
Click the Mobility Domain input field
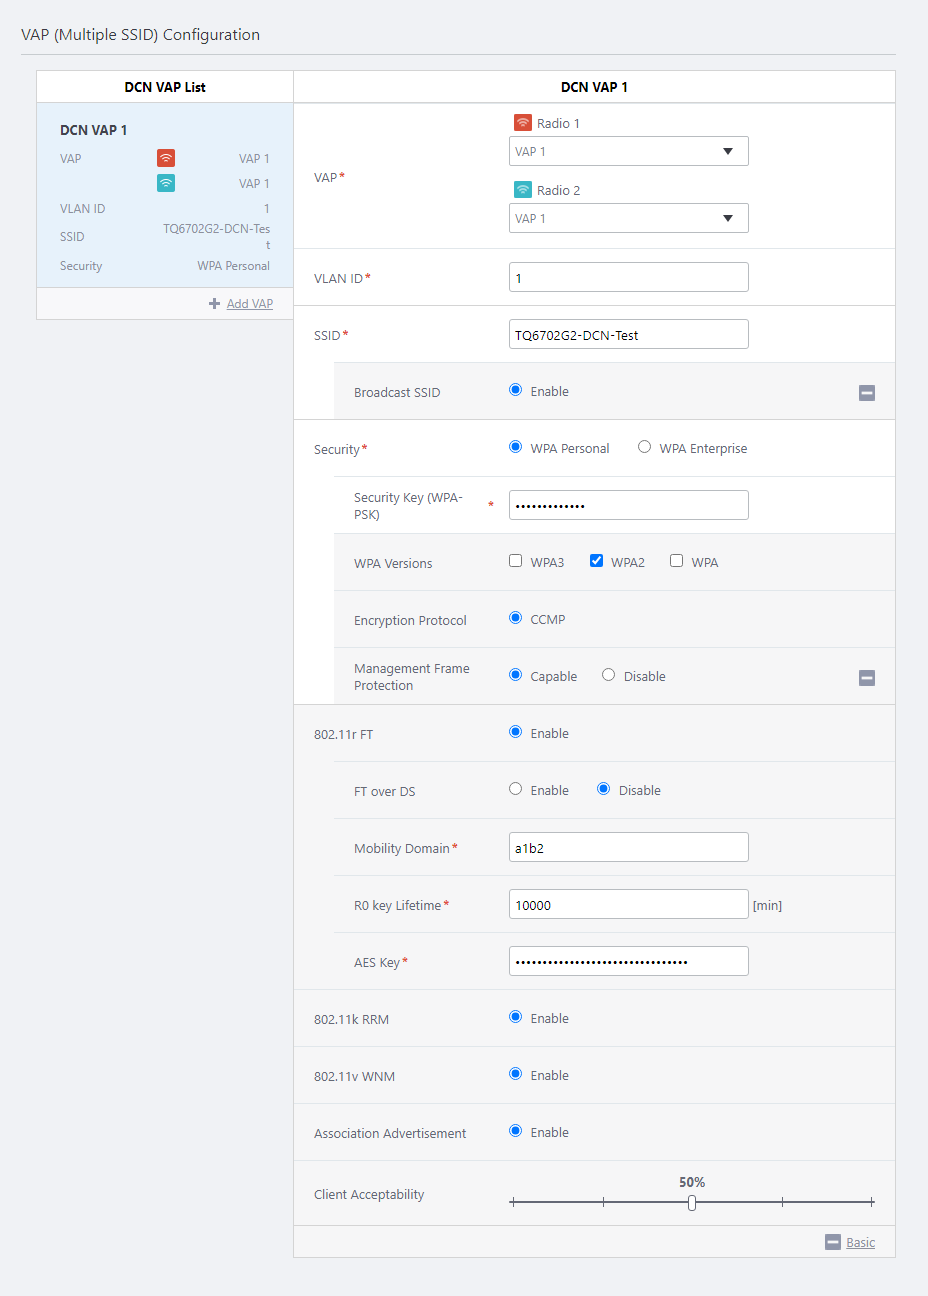pyautogui.click(x=628, y=848)
